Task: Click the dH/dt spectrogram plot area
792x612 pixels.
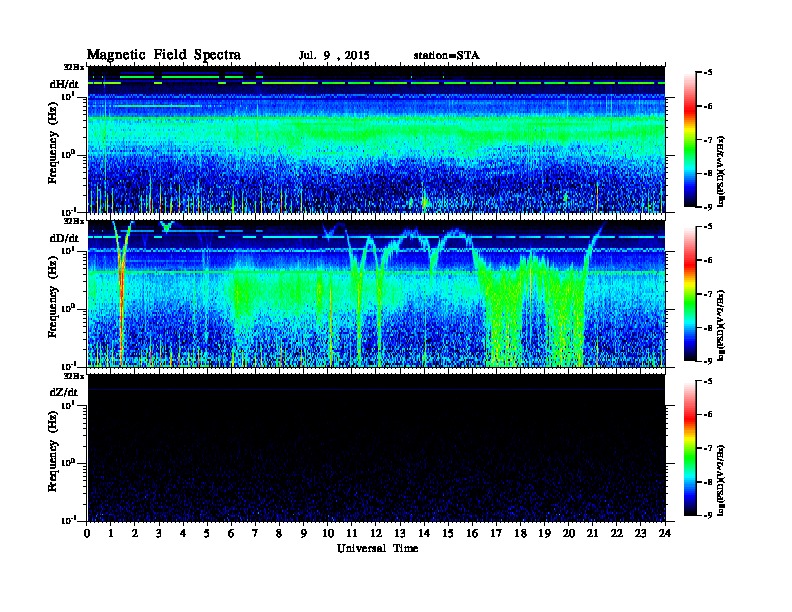Action: pos(376,139)
